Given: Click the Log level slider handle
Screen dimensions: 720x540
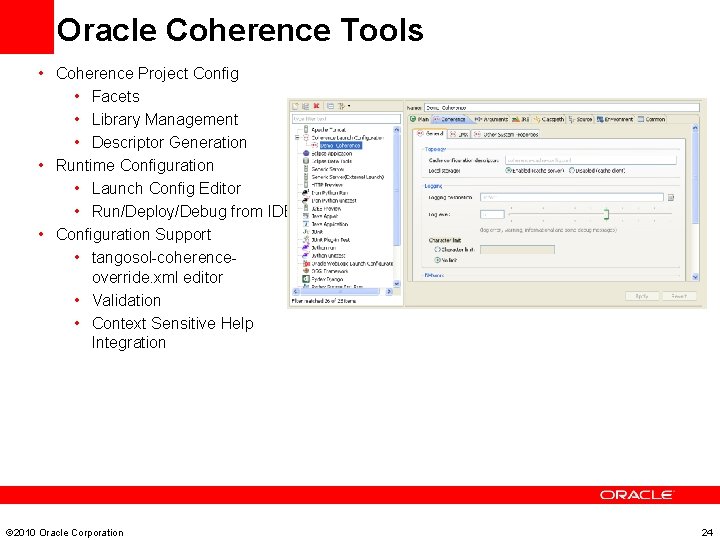Looking at the screenshot, I should pos(607,214).
